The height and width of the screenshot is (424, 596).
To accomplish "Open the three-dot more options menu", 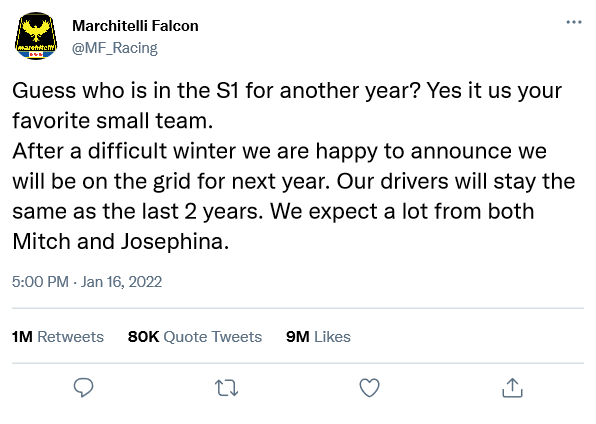I will point(574,22).
